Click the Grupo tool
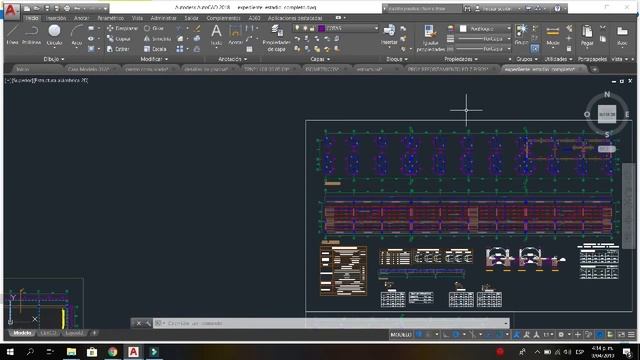The width and height of the screenshot is (640, 360). 521,35
